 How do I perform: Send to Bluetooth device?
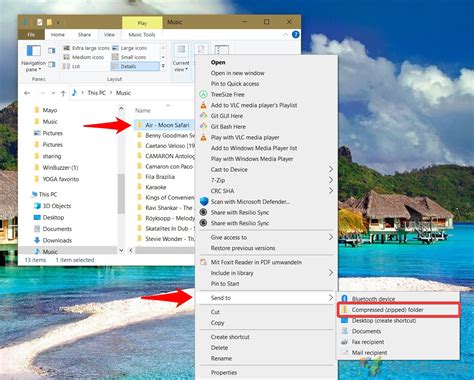373,299
